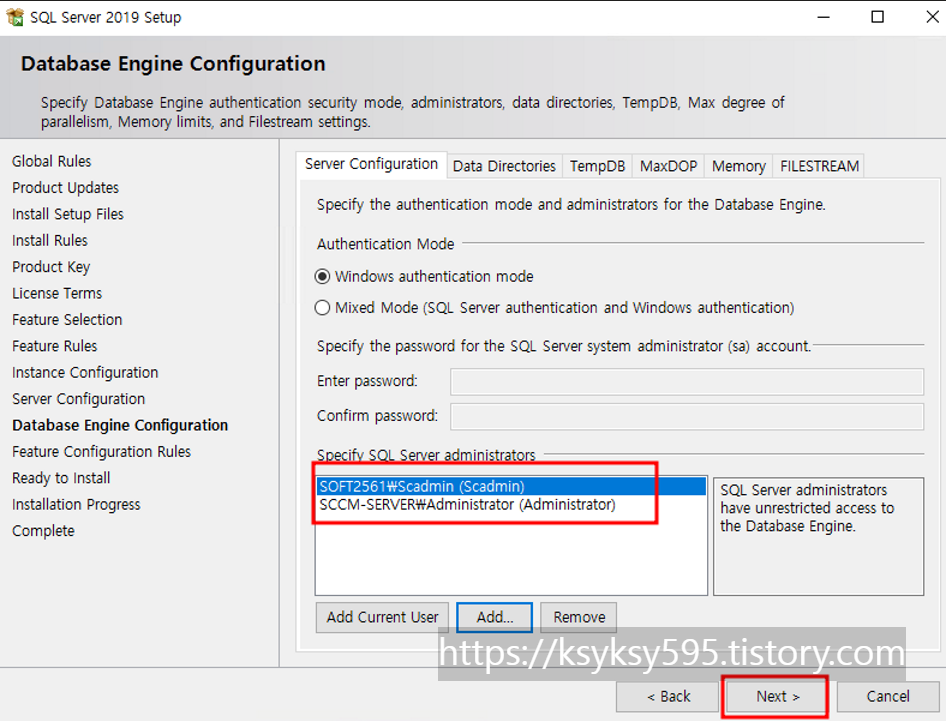Click Ready to Install step
Image resolution: width=946 pixels, height=721 pixels.
pos(61,478)
